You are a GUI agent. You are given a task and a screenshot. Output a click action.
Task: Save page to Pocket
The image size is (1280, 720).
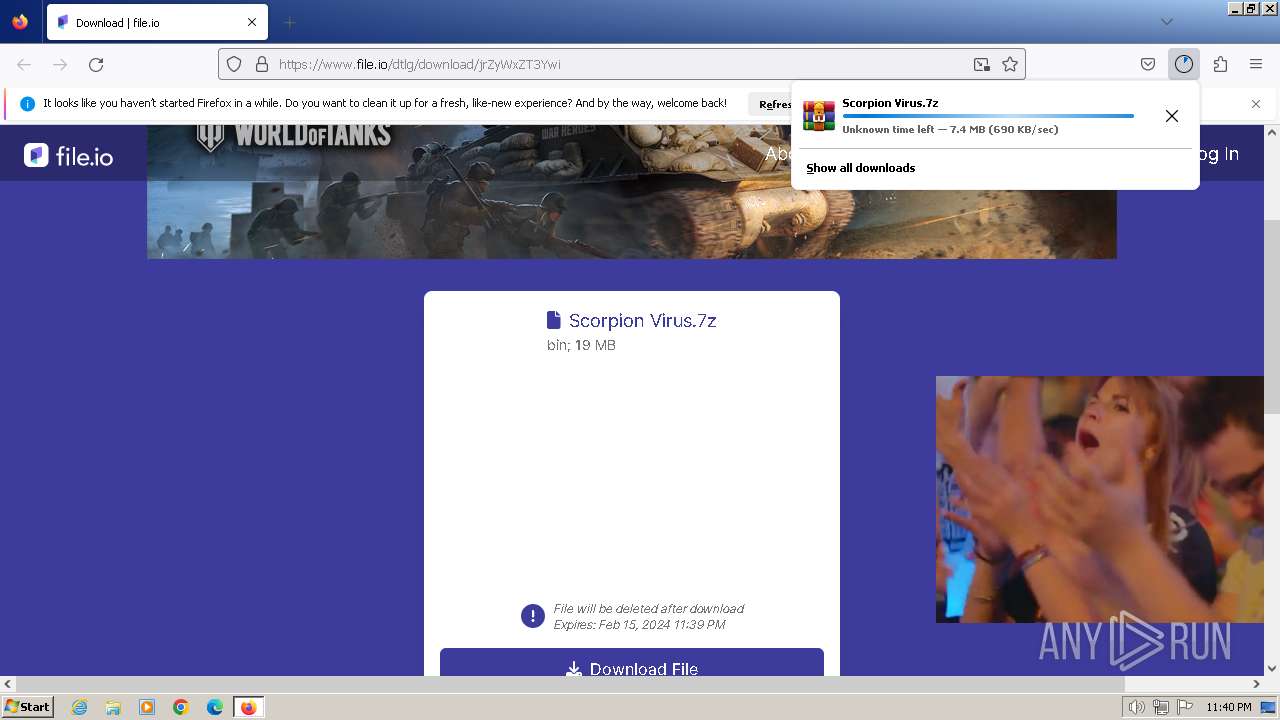tap(1148, 64)
